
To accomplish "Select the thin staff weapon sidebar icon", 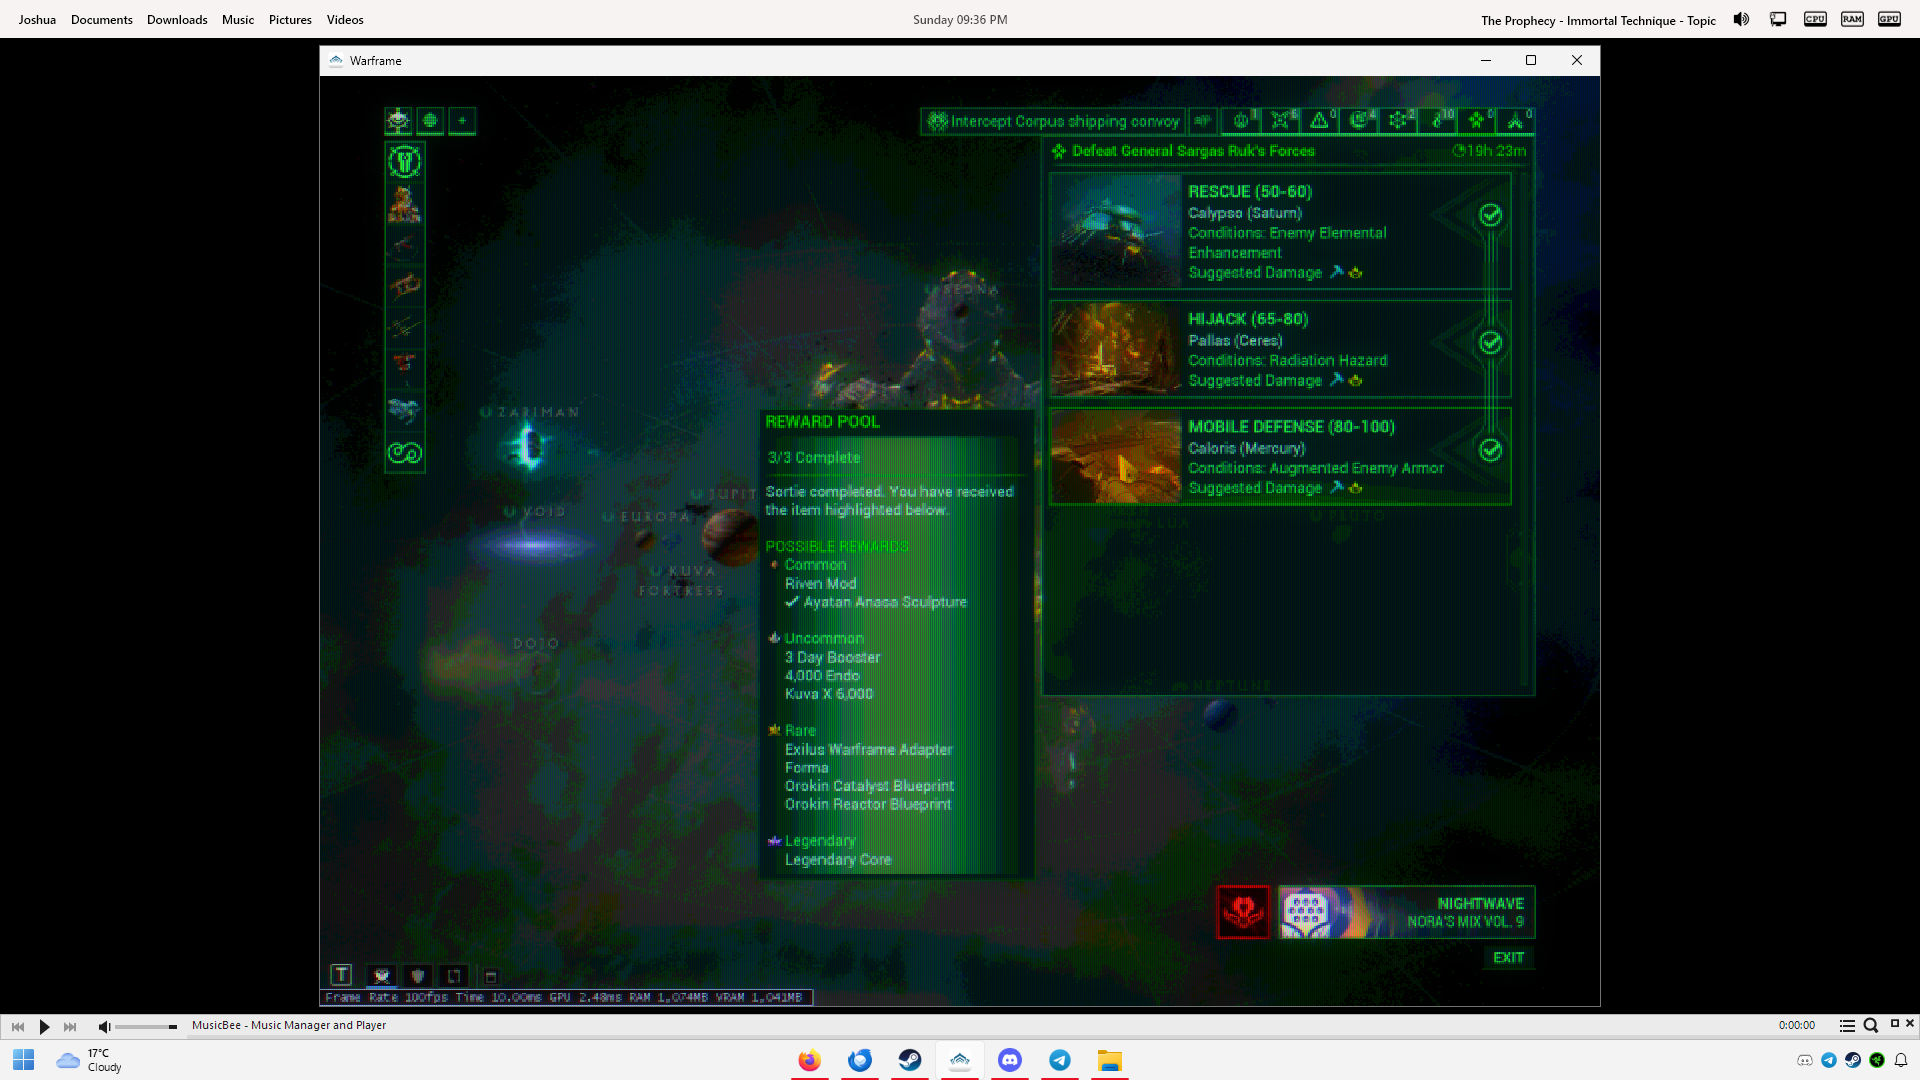I will pos(405,327).
